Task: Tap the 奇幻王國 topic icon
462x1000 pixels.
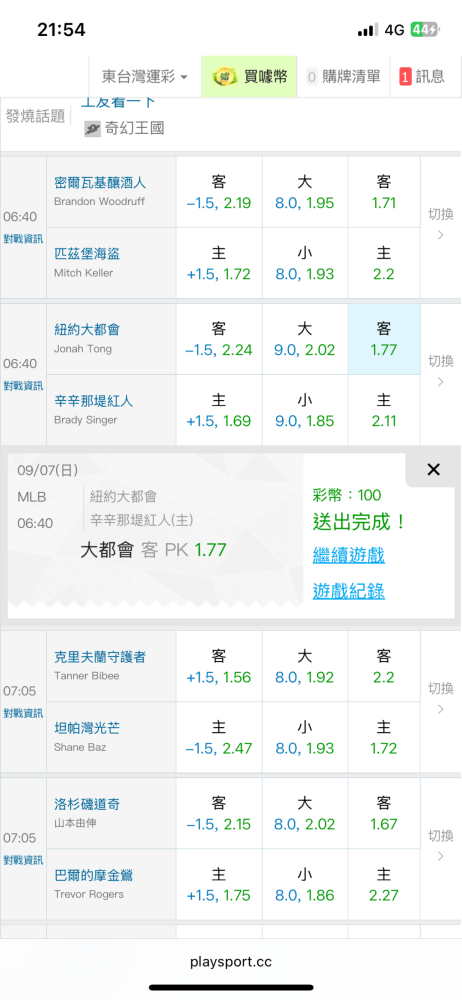Action: (93, 129)
